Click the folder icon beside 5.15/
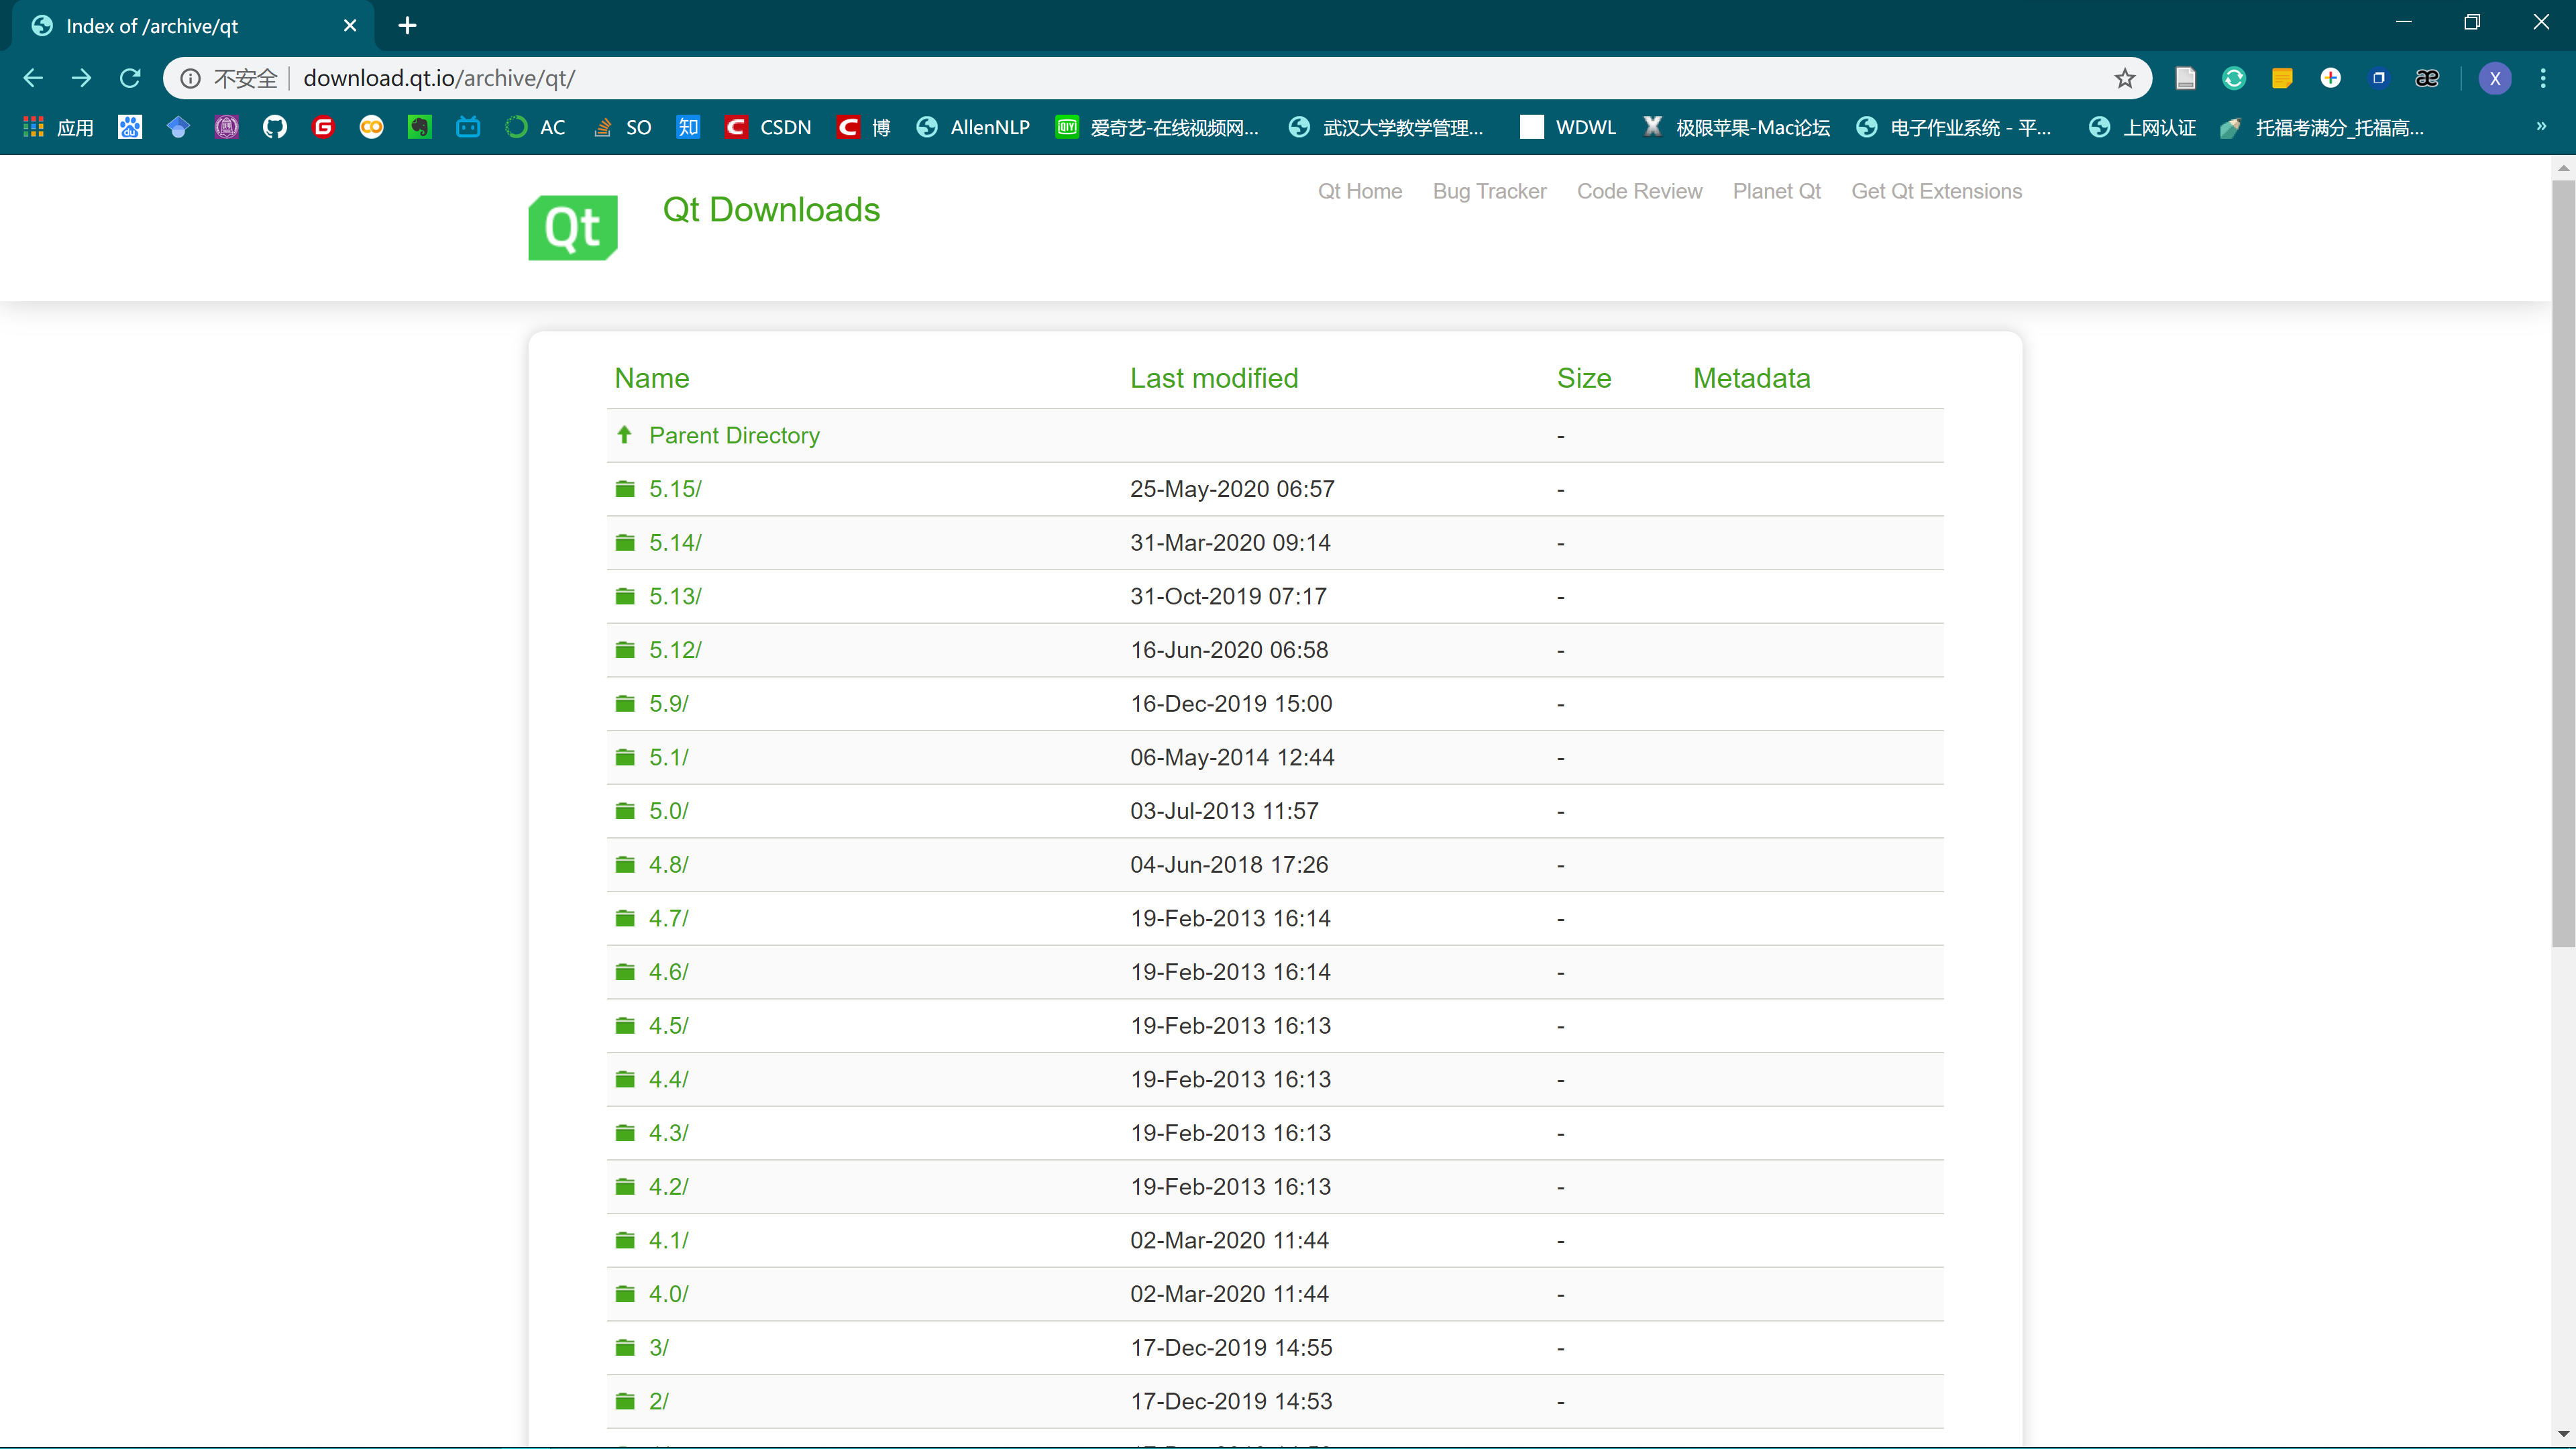This screenshot has width=2576, height=1449. click(x=625, y=489)
